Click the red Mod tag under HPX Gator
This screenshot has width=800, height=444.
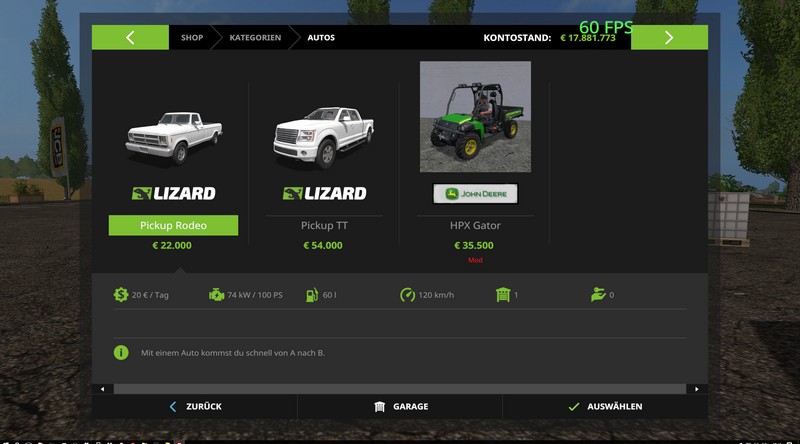(475, 260)
